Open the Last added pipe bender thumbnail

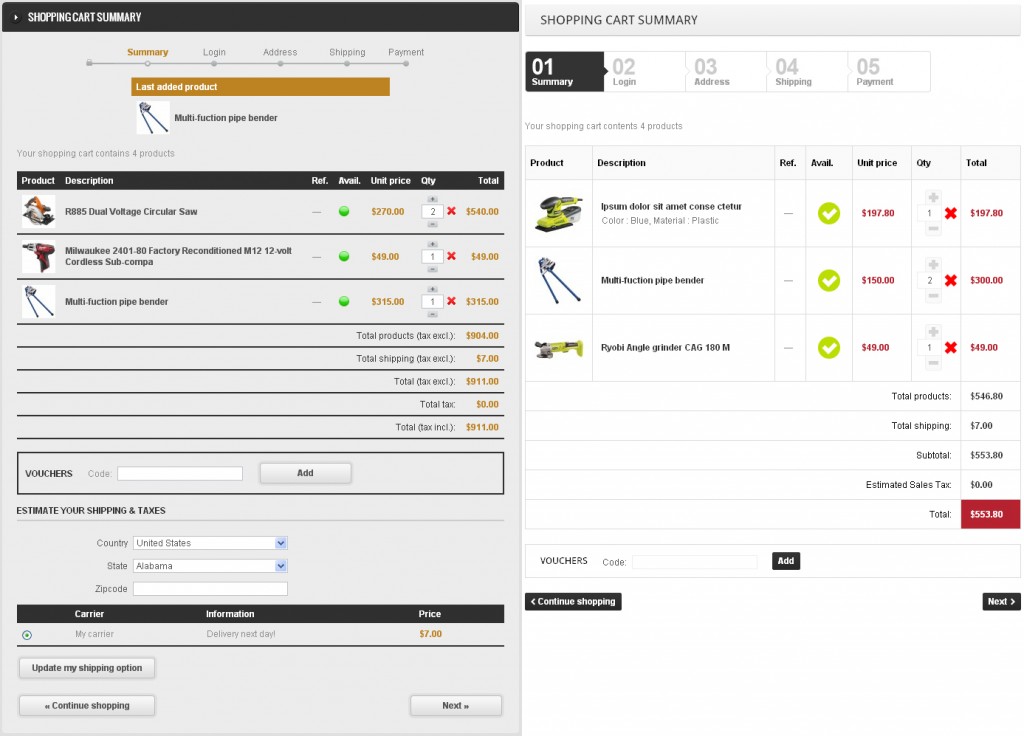[x=153, y=118]
